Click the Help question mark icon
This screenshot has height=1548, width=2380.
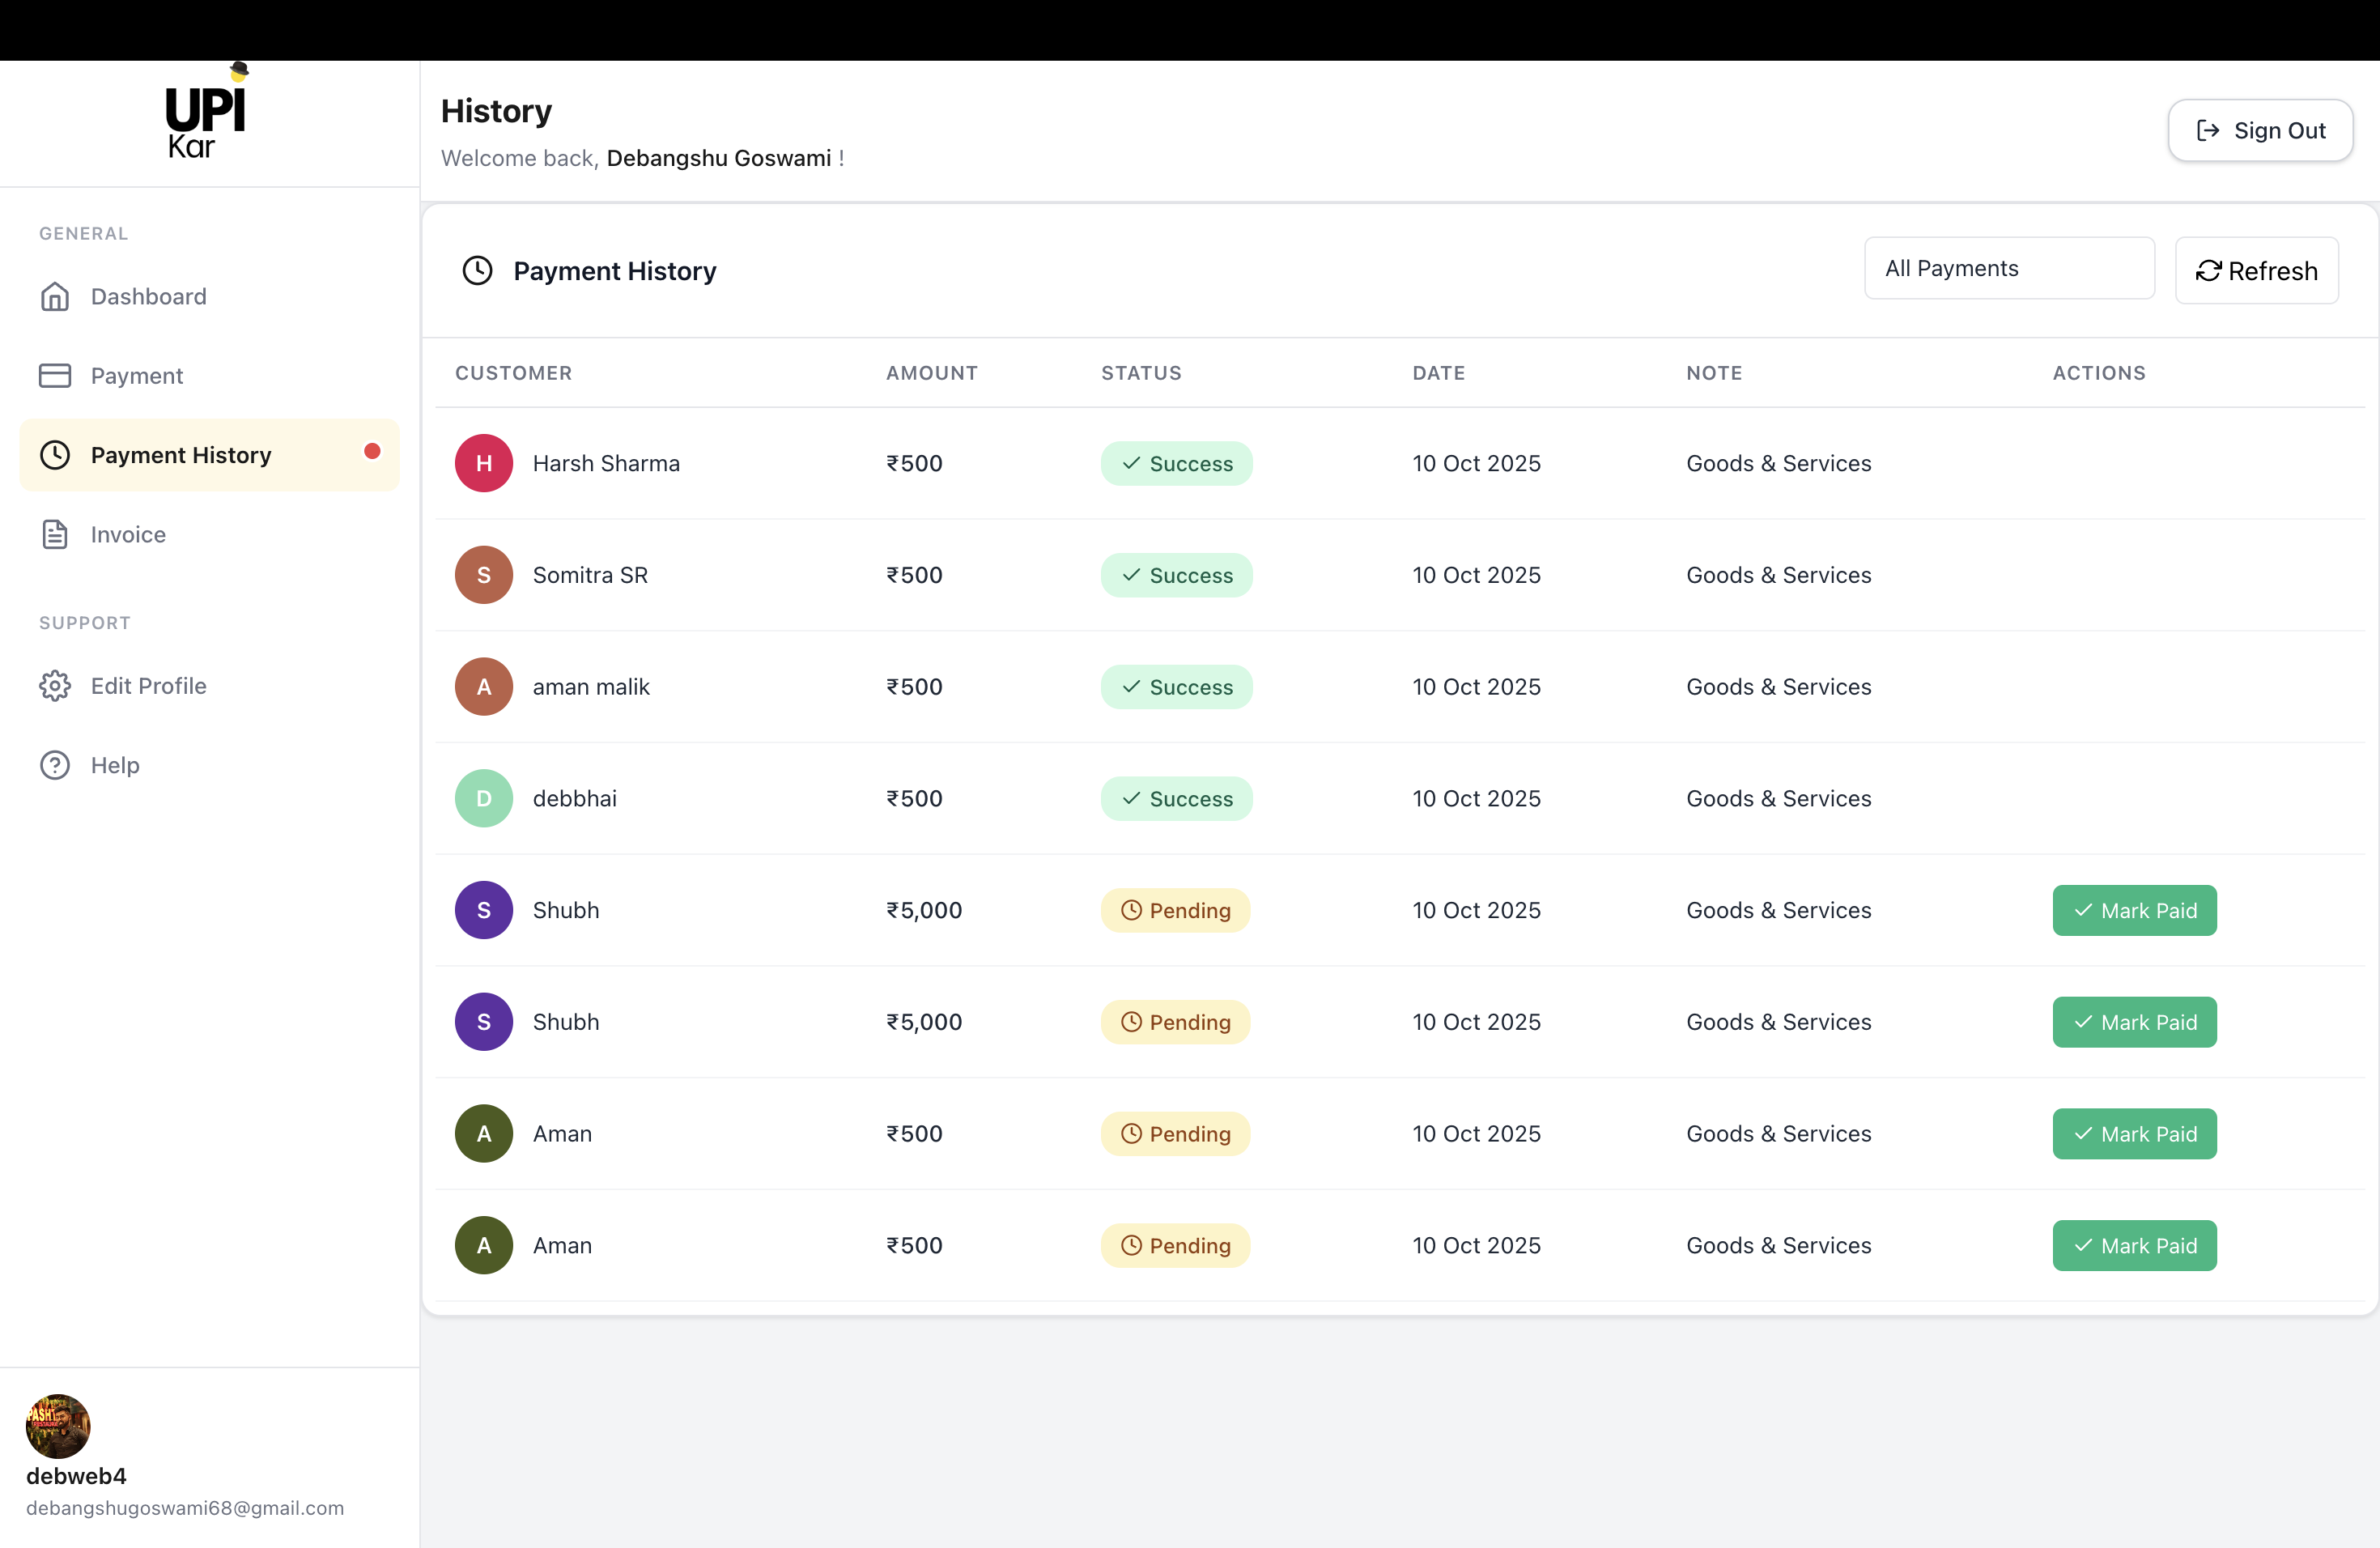(x=55, y=765)
